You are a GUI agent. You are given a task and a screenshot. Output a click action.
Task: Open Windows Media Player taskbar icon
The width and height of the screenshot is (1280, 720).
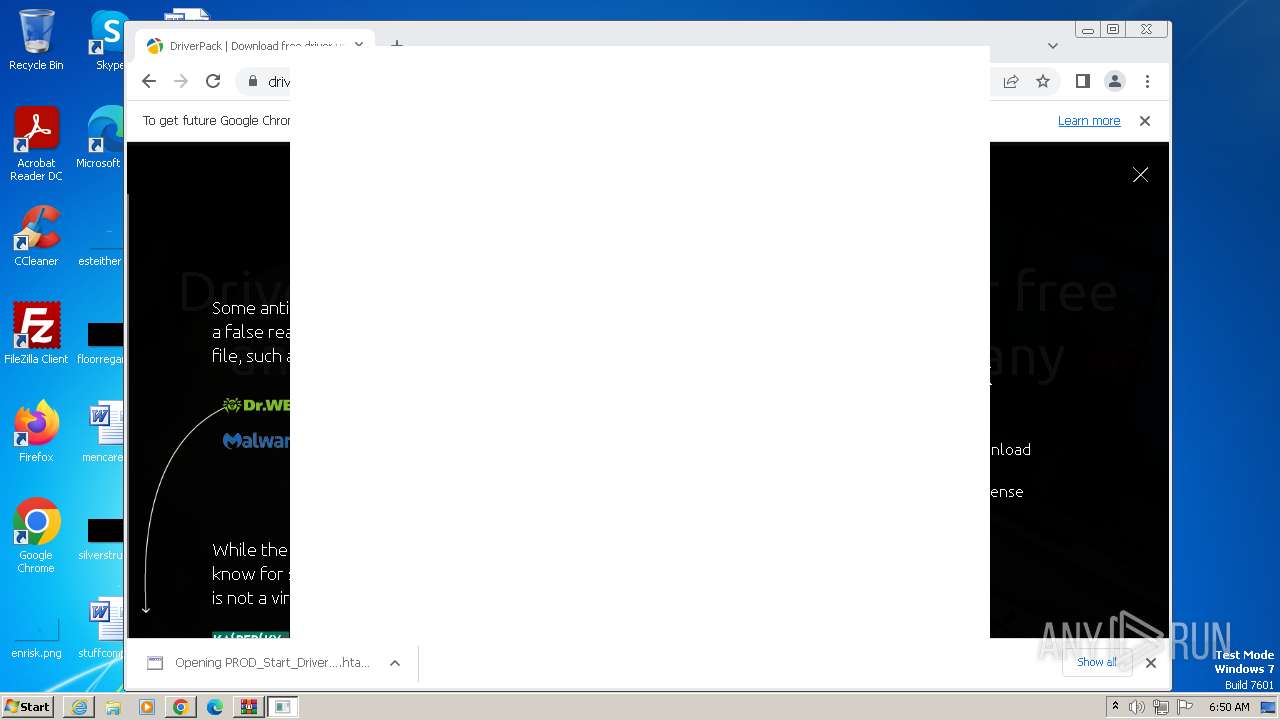click(x=147, y=707)
